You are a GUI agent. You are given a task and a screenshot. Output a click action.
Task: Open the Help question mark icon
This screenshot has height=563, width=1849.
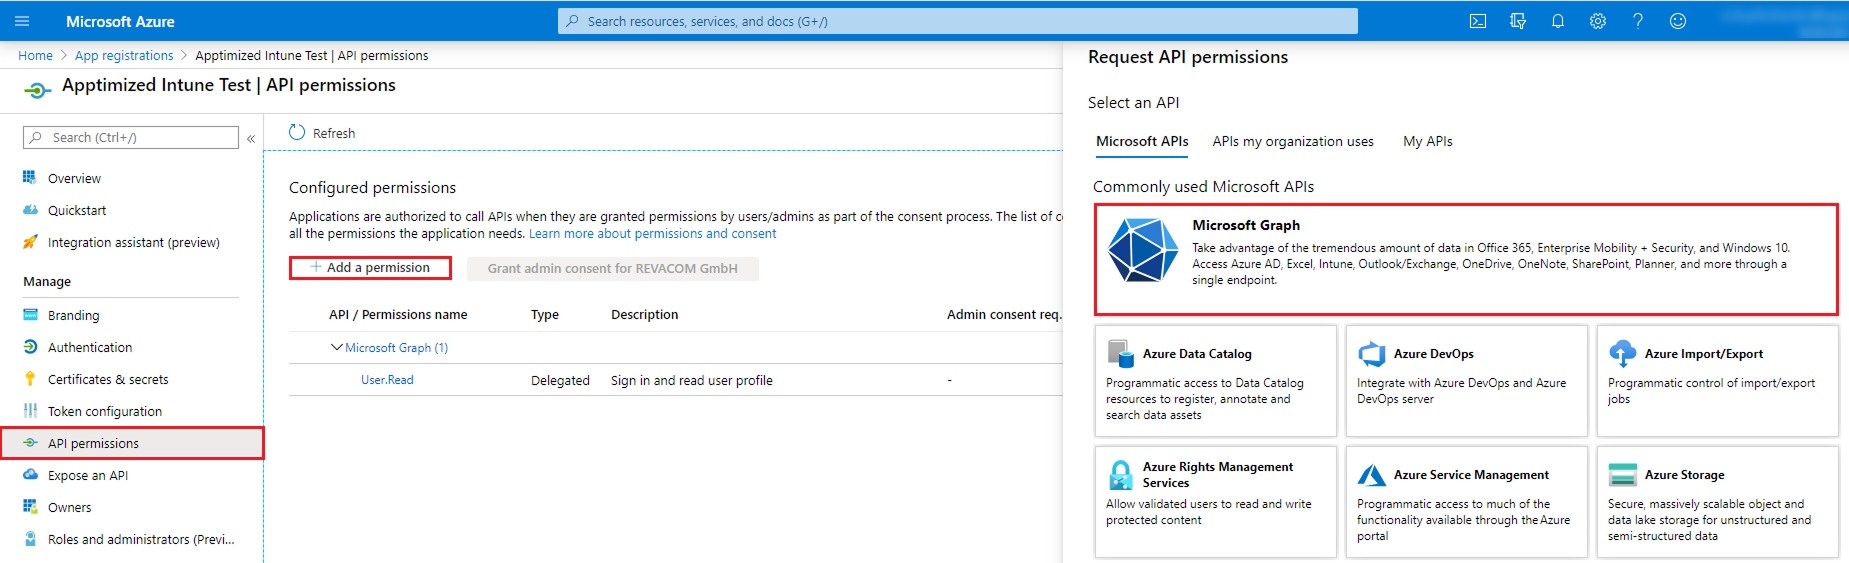1638,21
